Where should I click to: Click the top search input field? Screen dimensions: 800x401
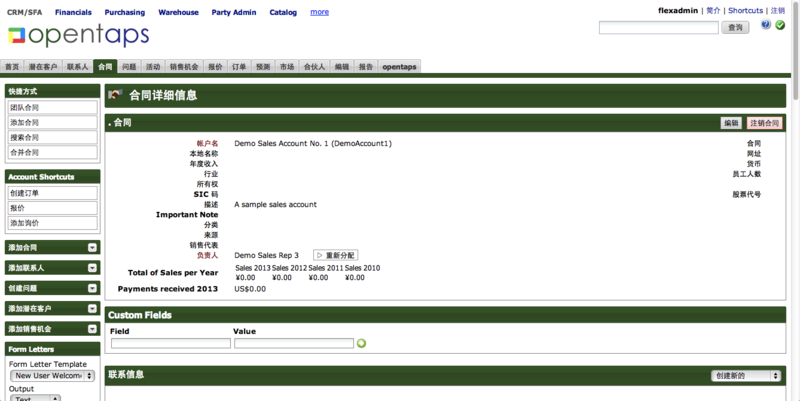pos(659,28)
